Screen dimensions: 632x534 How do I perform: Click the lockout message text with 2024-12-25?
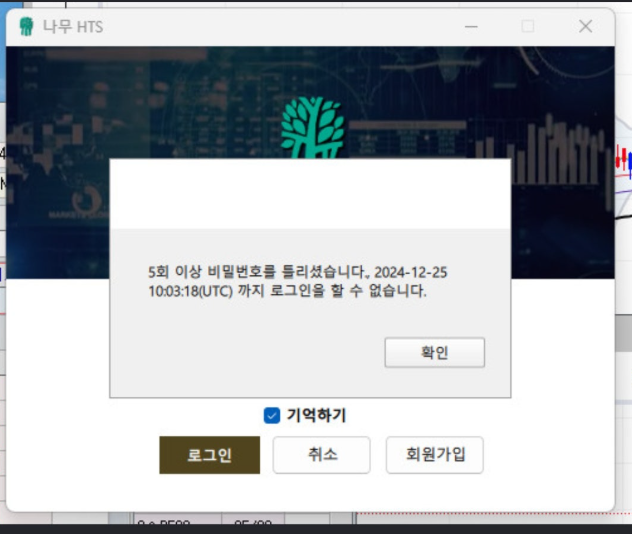click(298, 281)
